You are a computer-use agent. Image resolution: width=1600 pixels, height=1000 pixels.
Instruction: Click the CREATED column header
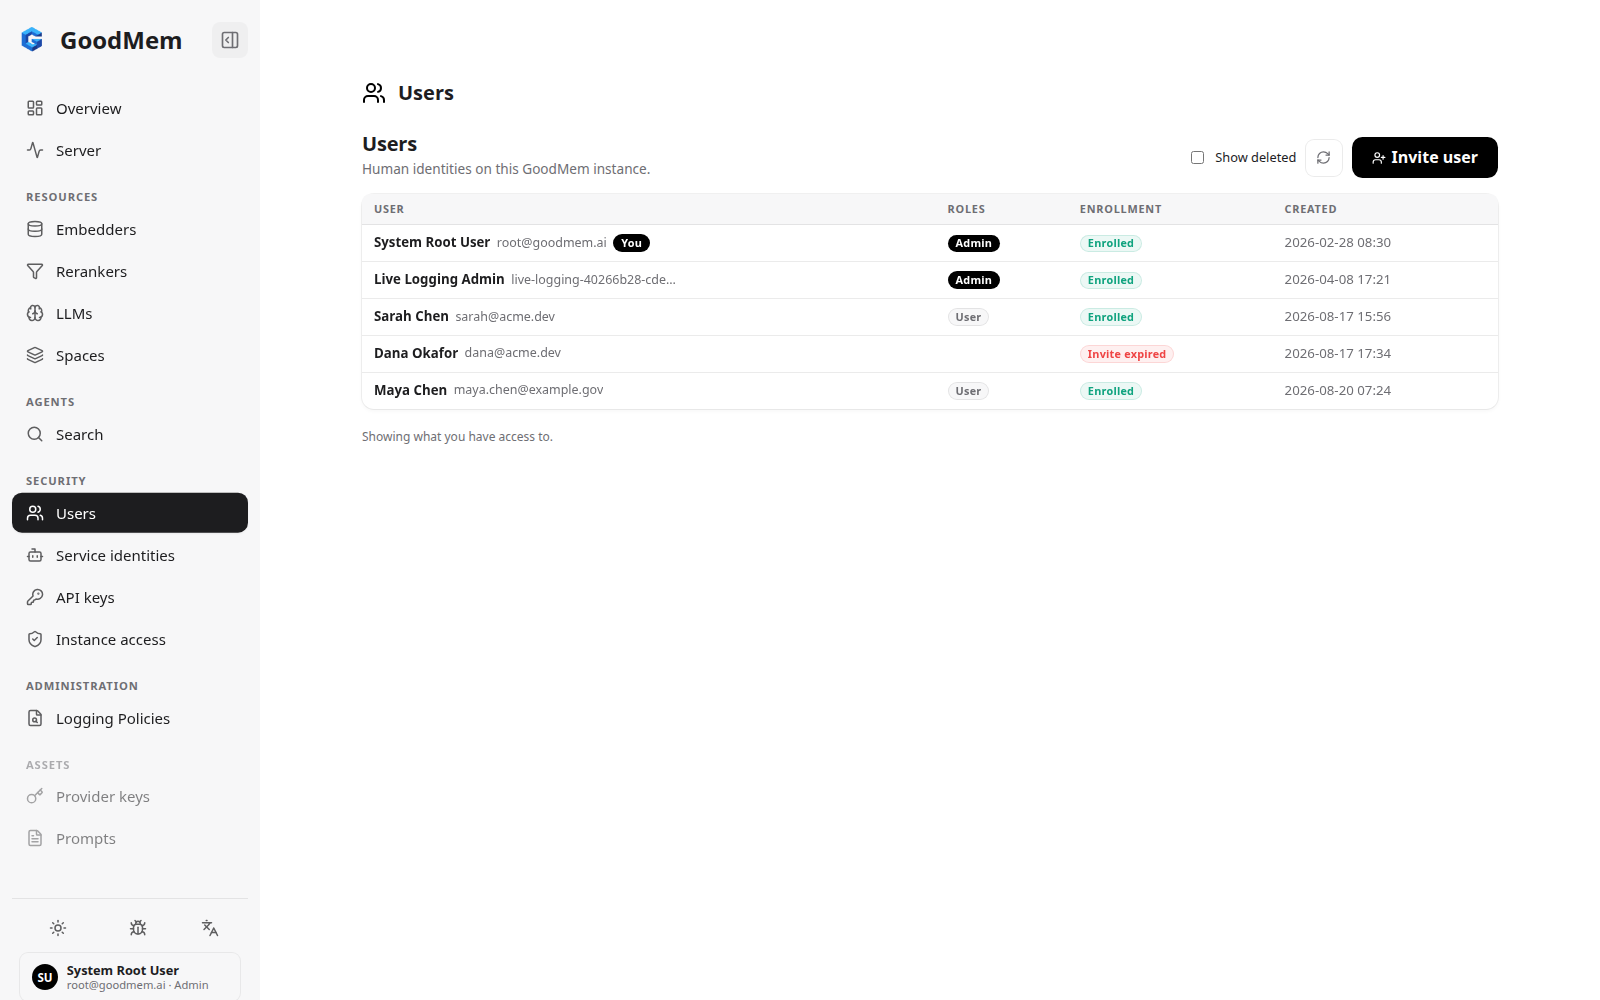point(1310,209)
